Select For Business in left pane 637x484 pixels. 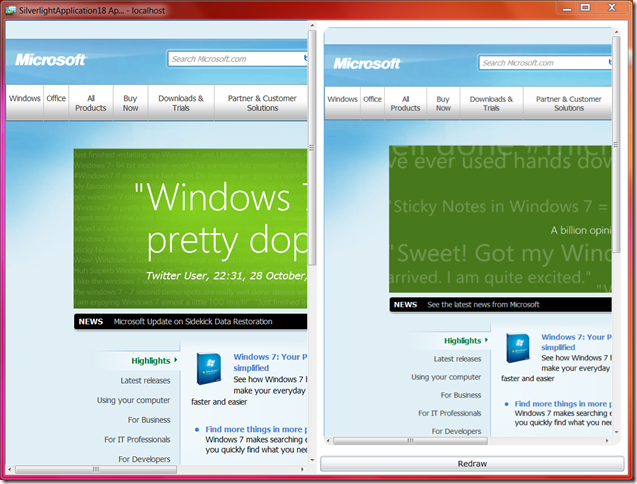149,420
